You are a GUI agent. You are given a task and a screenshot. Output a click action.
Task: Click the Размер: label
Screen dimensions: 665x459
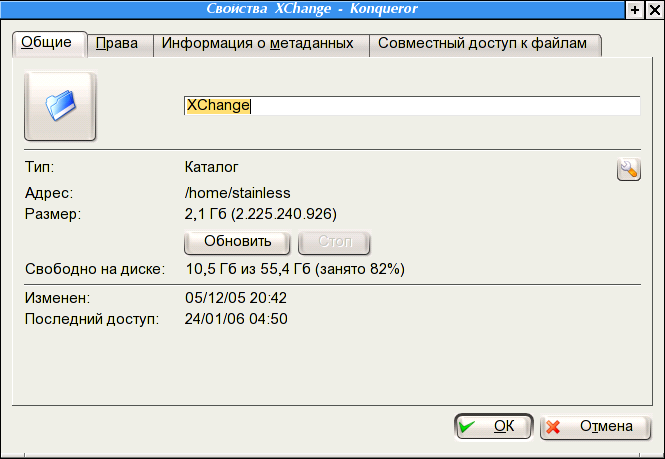[53, 214]
